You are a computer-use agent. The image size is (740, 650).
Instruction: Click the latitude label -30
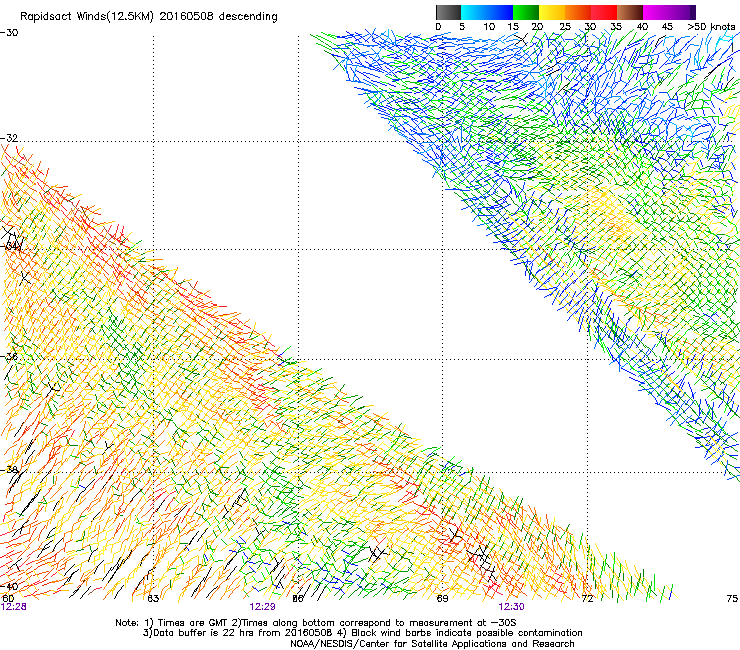point(9,33)
